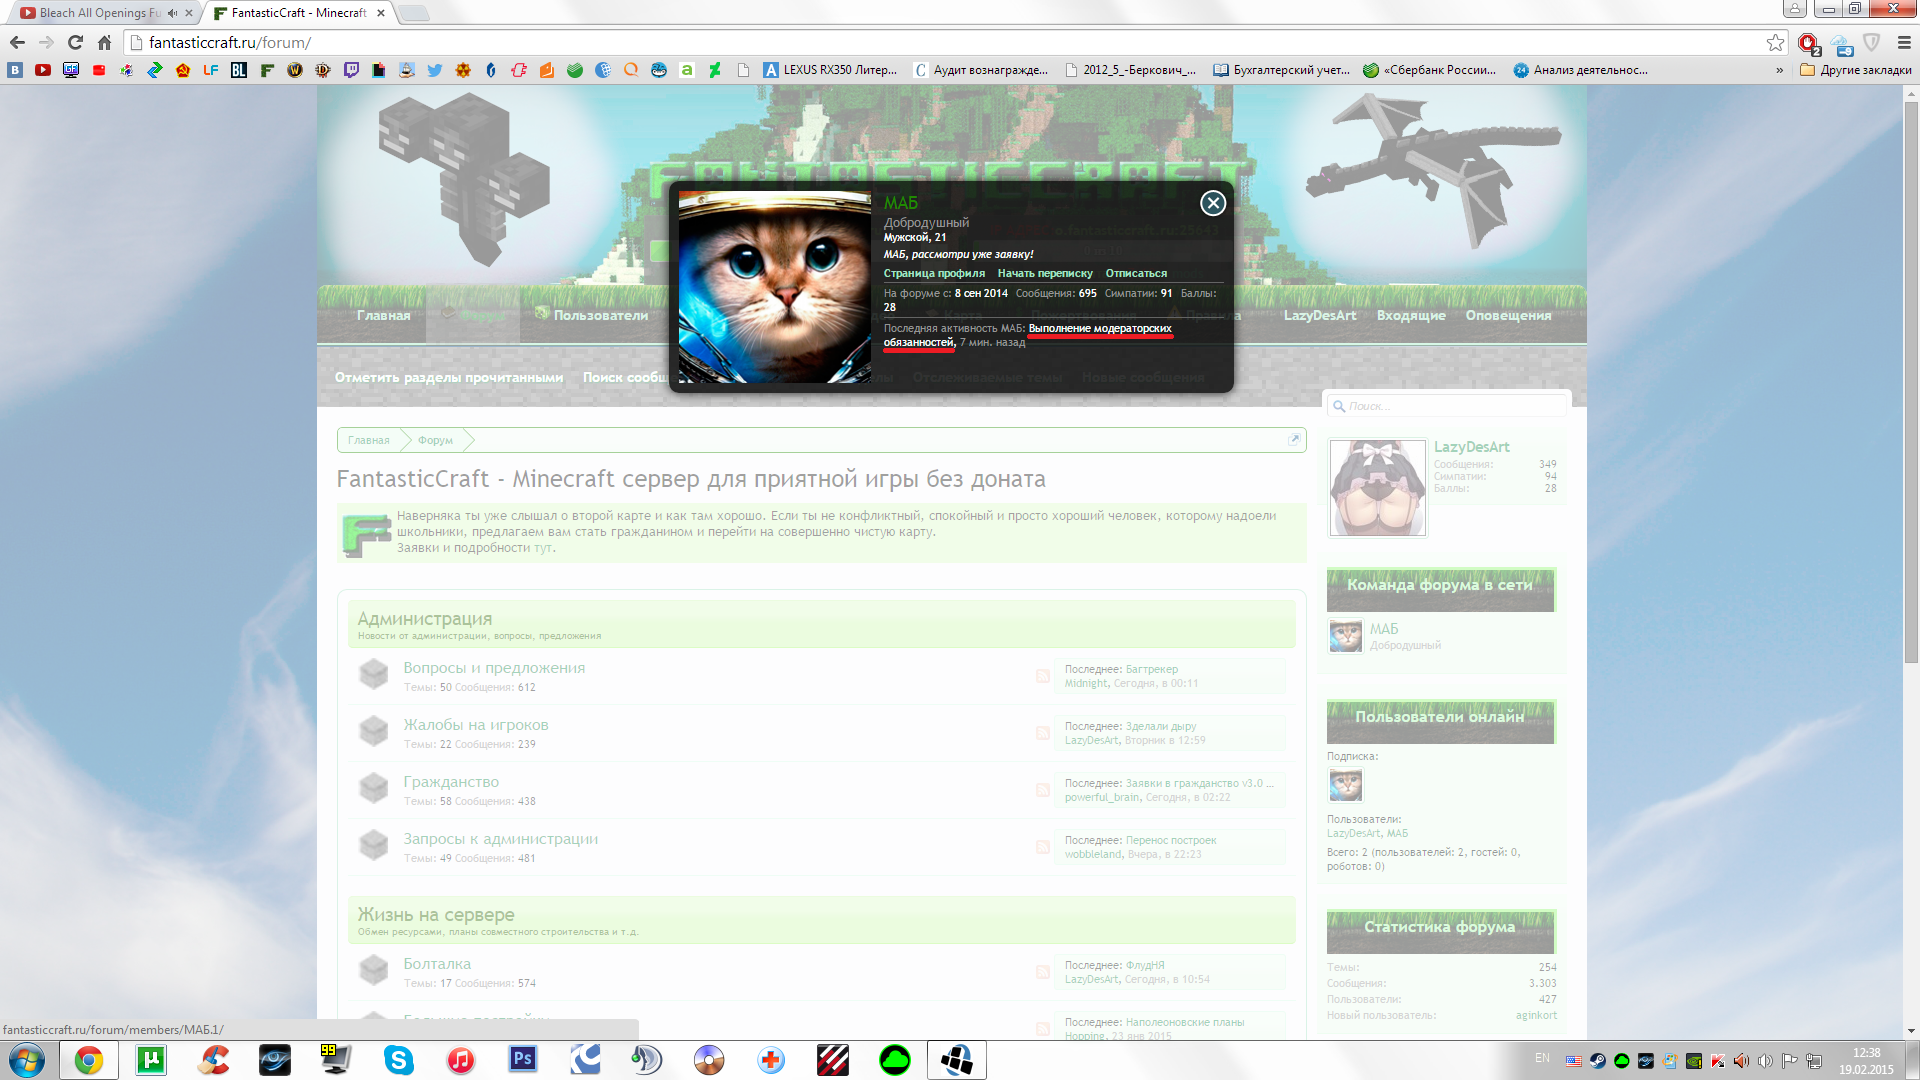Open Skype from the taskbar

coord(399,1060)
